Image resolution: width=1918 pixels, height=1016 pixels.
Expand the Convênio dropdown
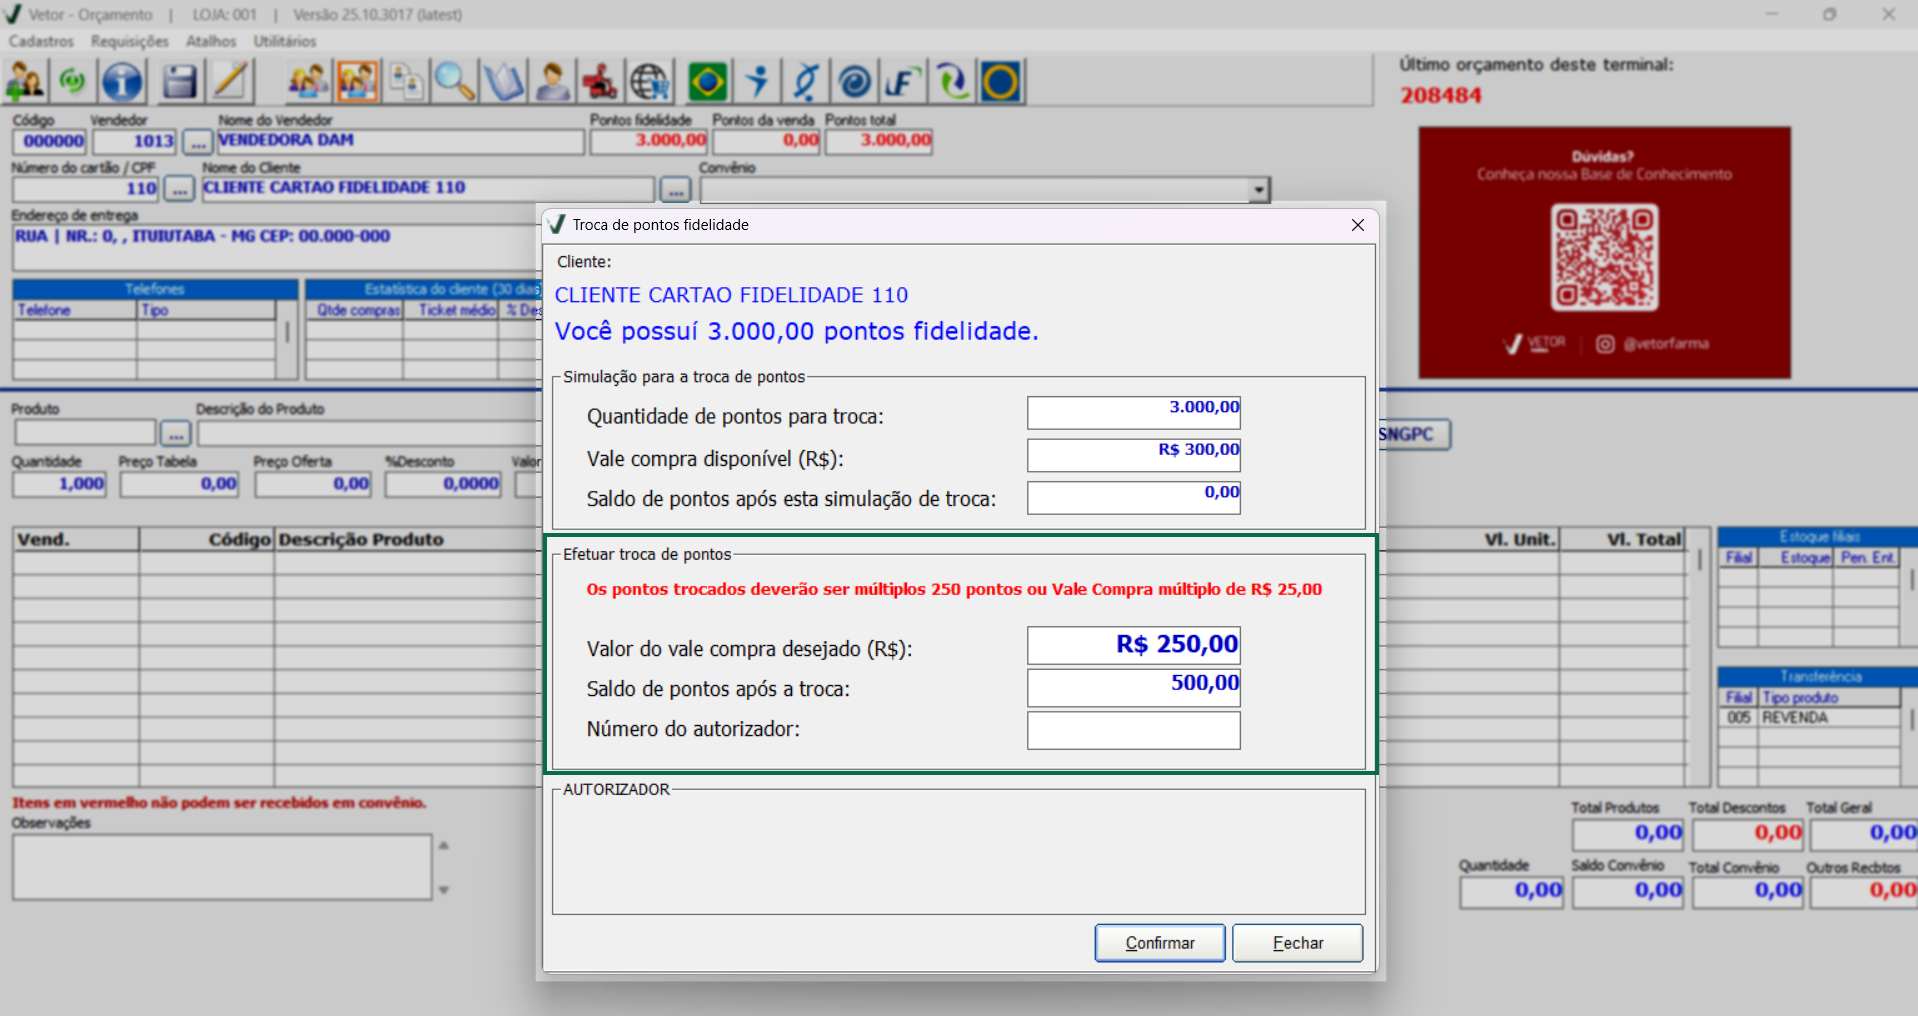click(x=1259, y=189)
